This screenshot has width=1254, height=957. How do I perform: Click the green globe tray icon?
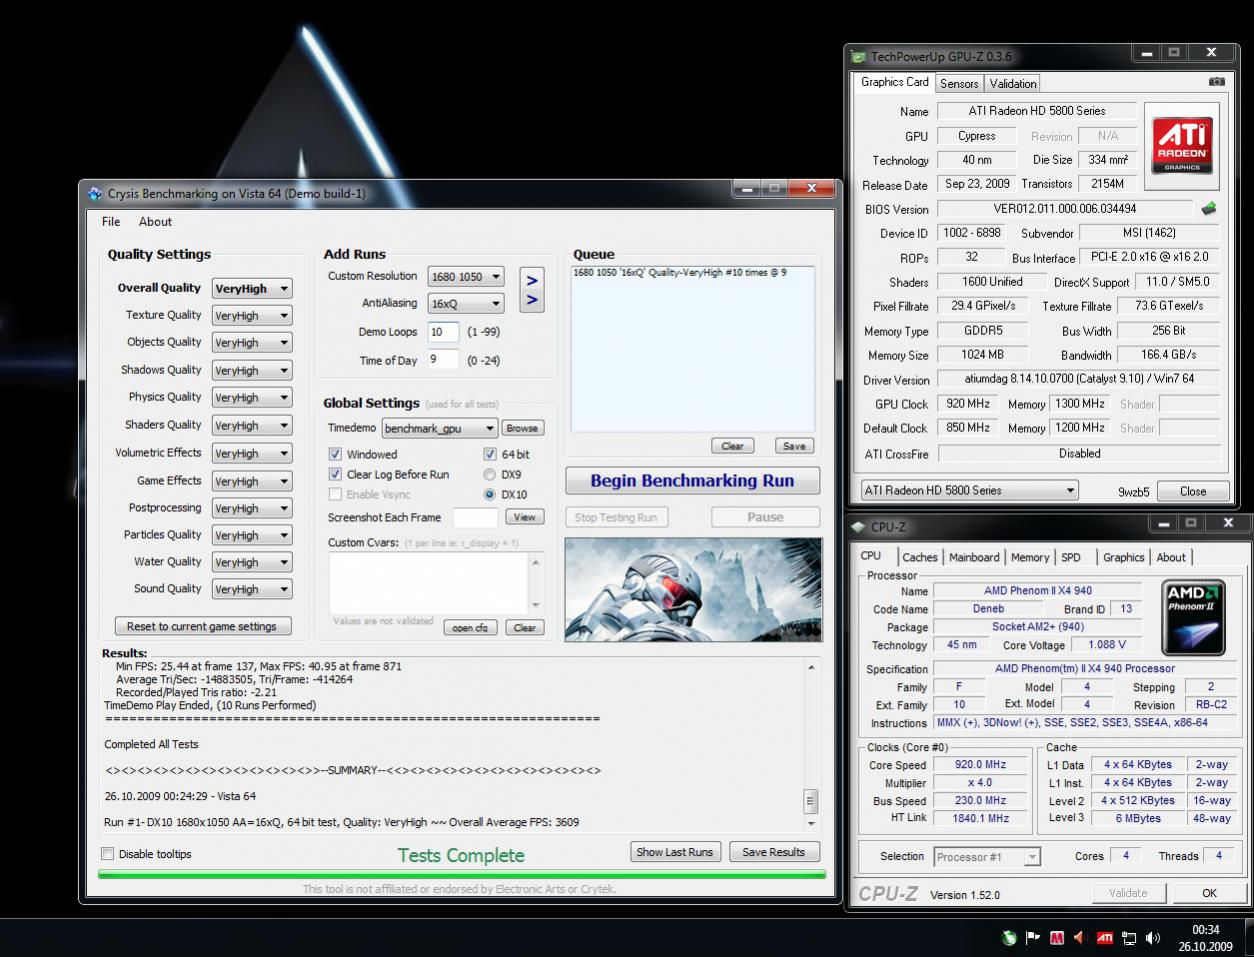[1009, 938]
